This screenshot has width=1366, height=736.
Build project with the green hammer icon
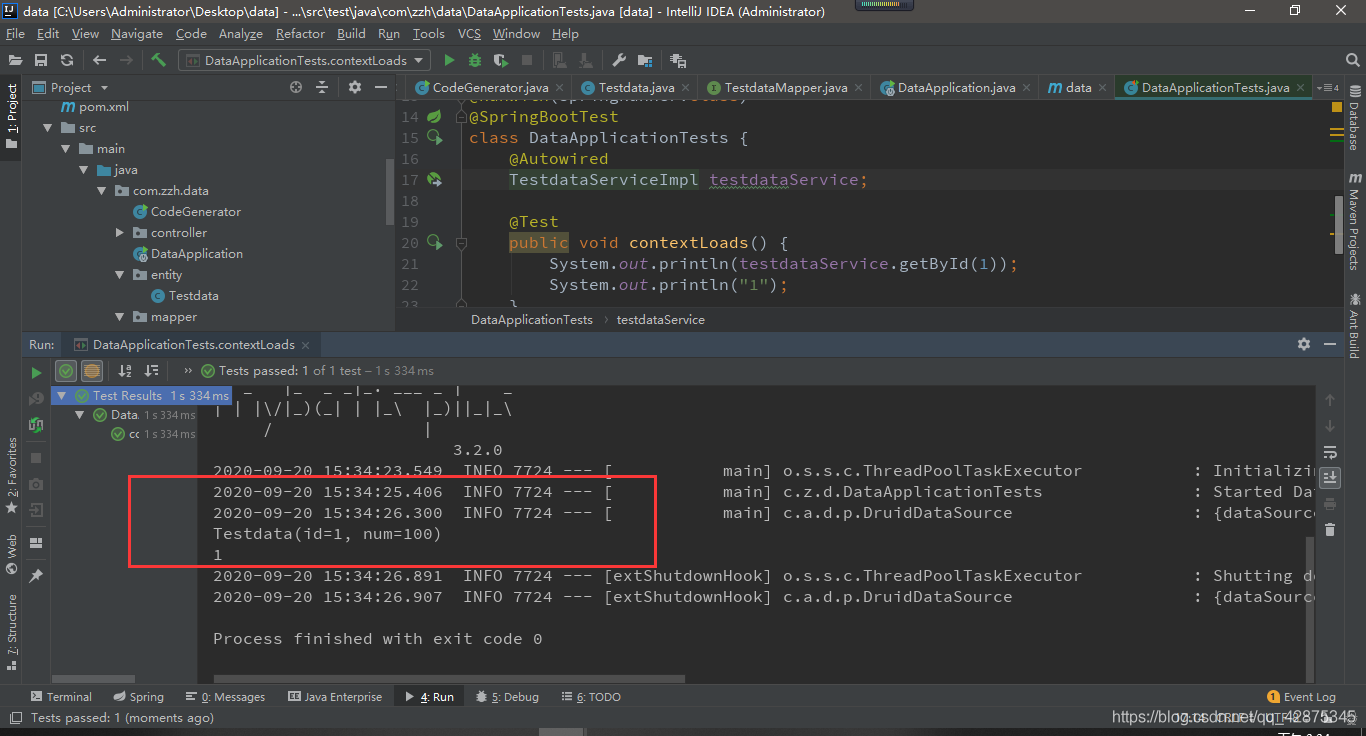(x=158, y=60)
